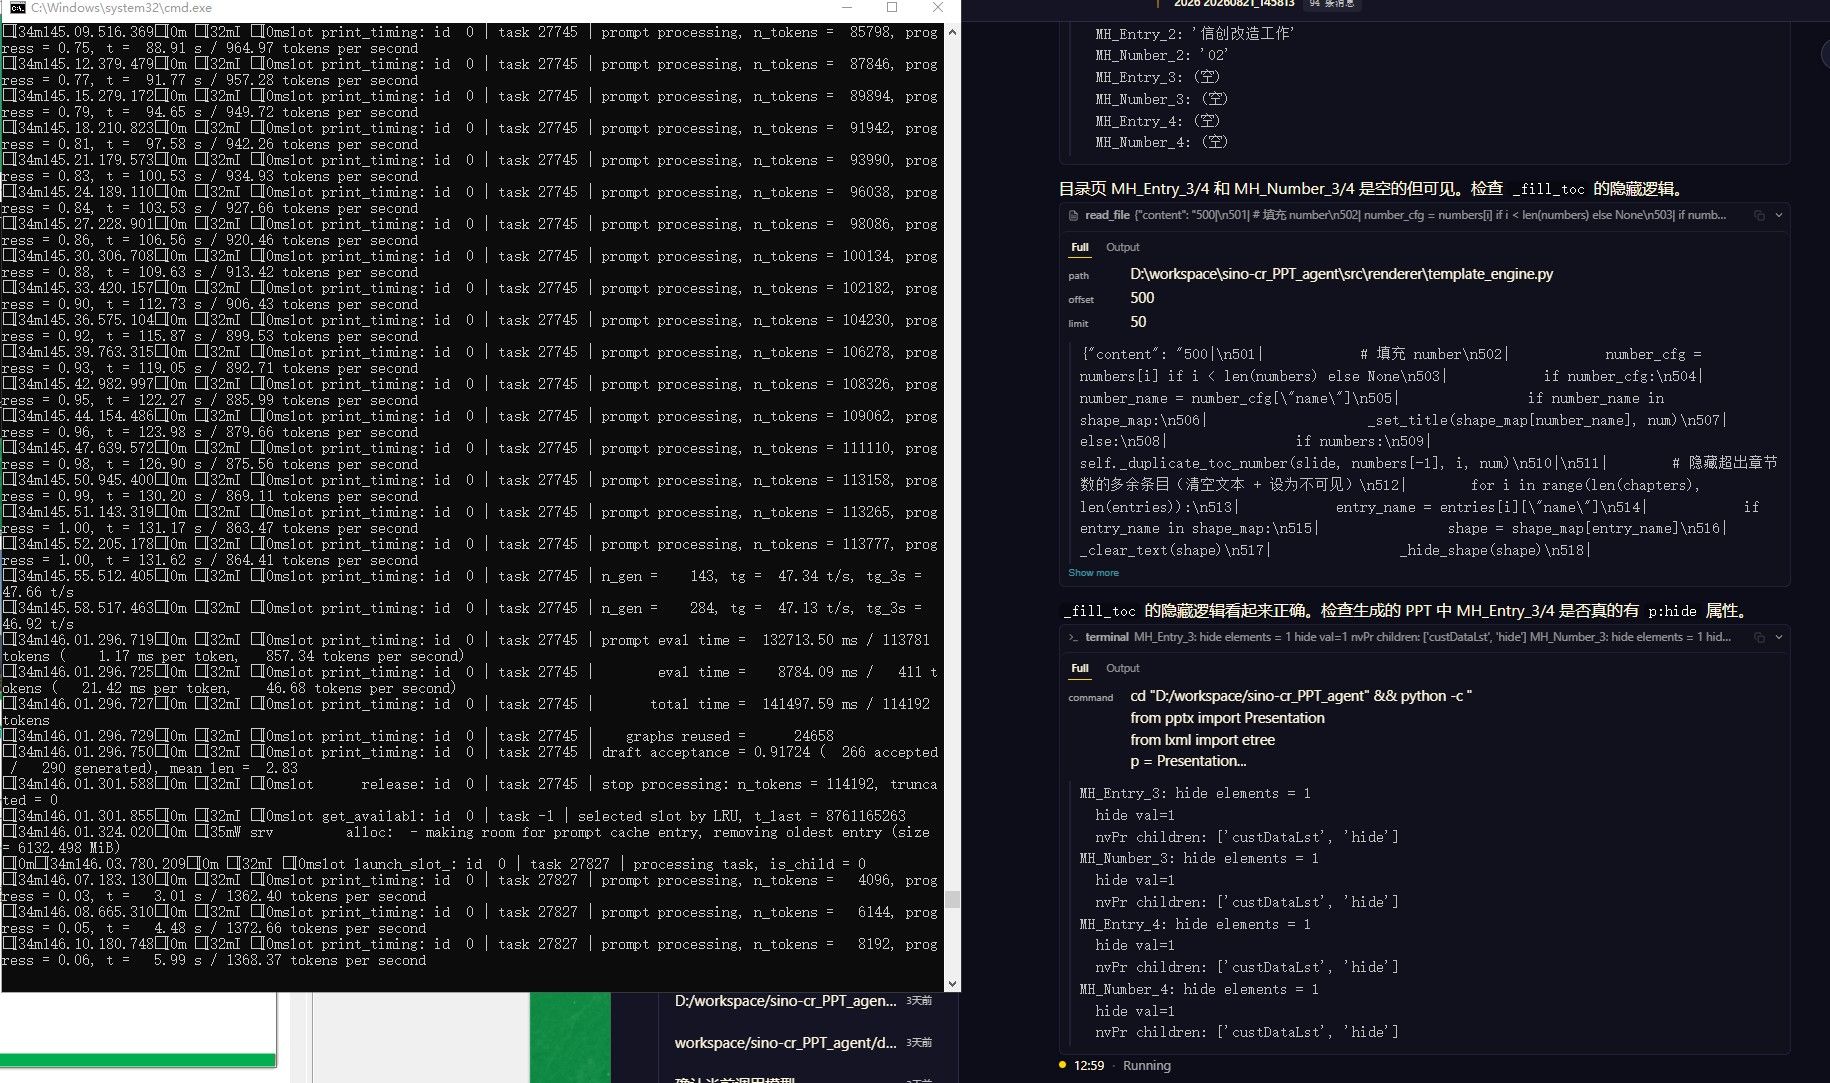Click the line 'MH_Number_4: hide elements = 1'

[1199, 989]
